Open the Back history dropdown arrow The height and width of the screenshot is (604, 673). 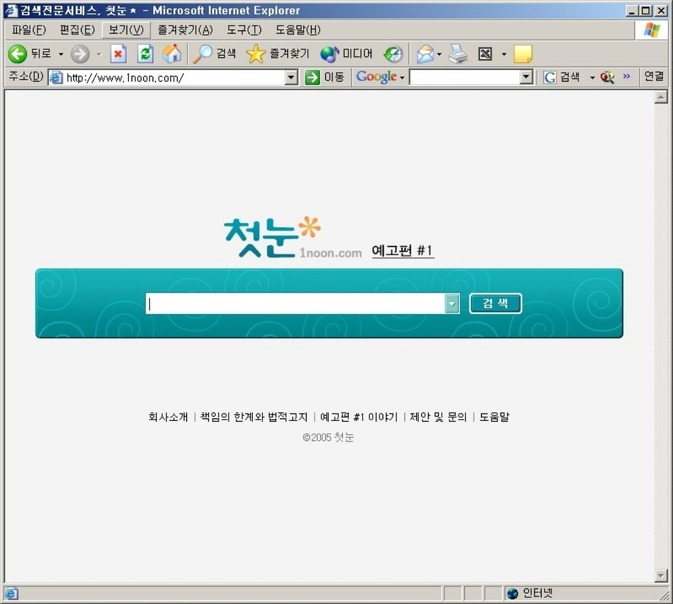(61, 54)
